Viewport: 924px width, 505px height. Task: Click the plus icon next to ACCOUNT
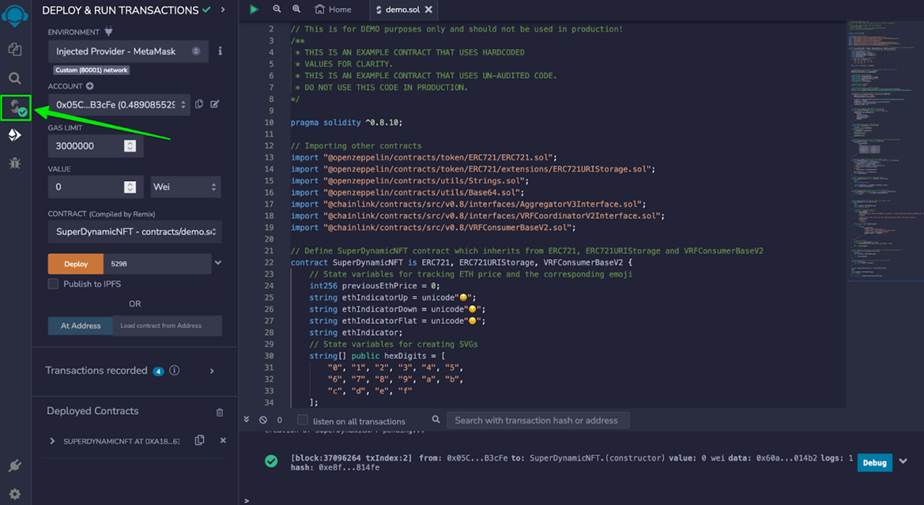point(90,86)
